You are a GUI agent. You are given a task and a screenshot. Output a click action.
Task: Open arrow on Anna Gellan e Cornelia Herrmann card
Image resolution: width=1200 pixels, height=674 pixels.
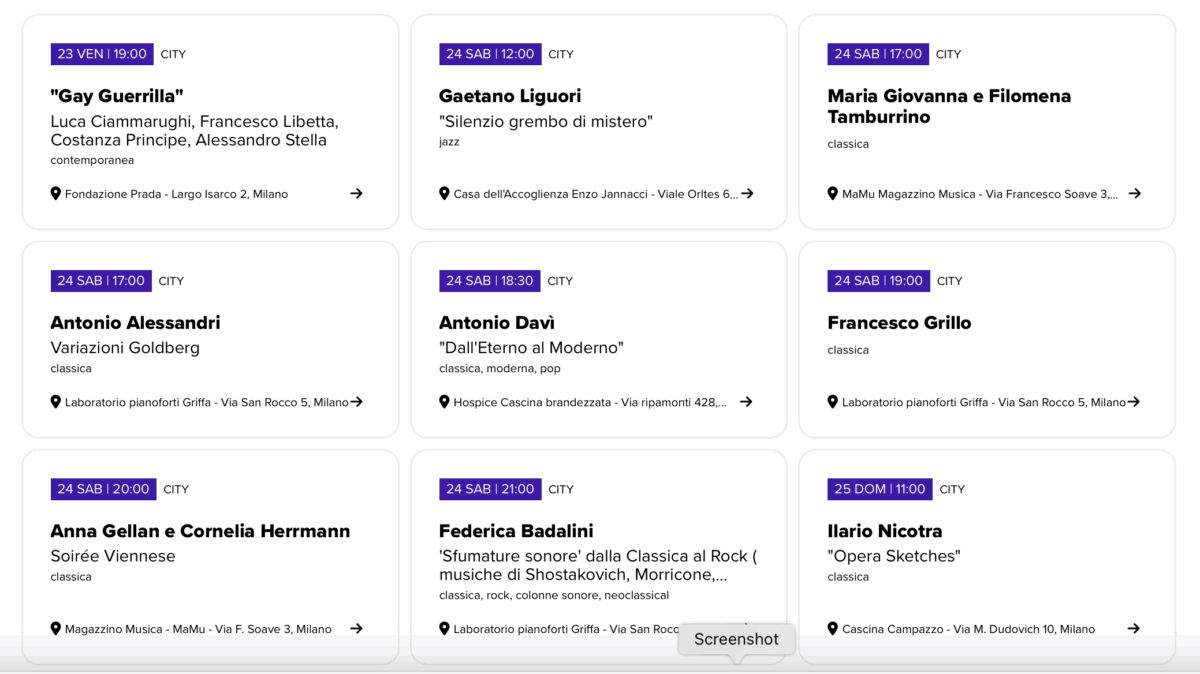pyautogui.click(x=356, y=629)
